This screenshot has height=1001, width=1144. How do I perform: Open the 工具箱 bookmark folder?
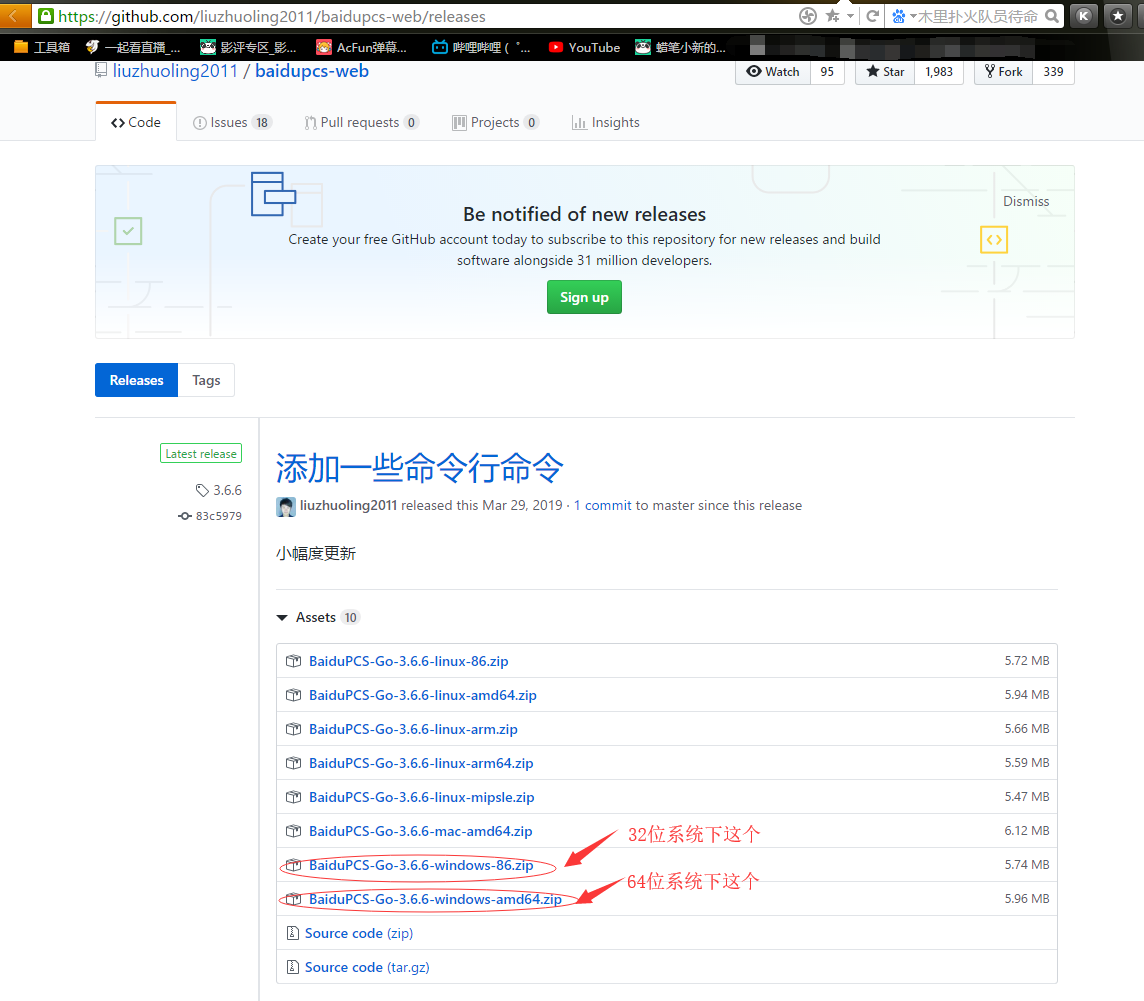coord(42,47)
